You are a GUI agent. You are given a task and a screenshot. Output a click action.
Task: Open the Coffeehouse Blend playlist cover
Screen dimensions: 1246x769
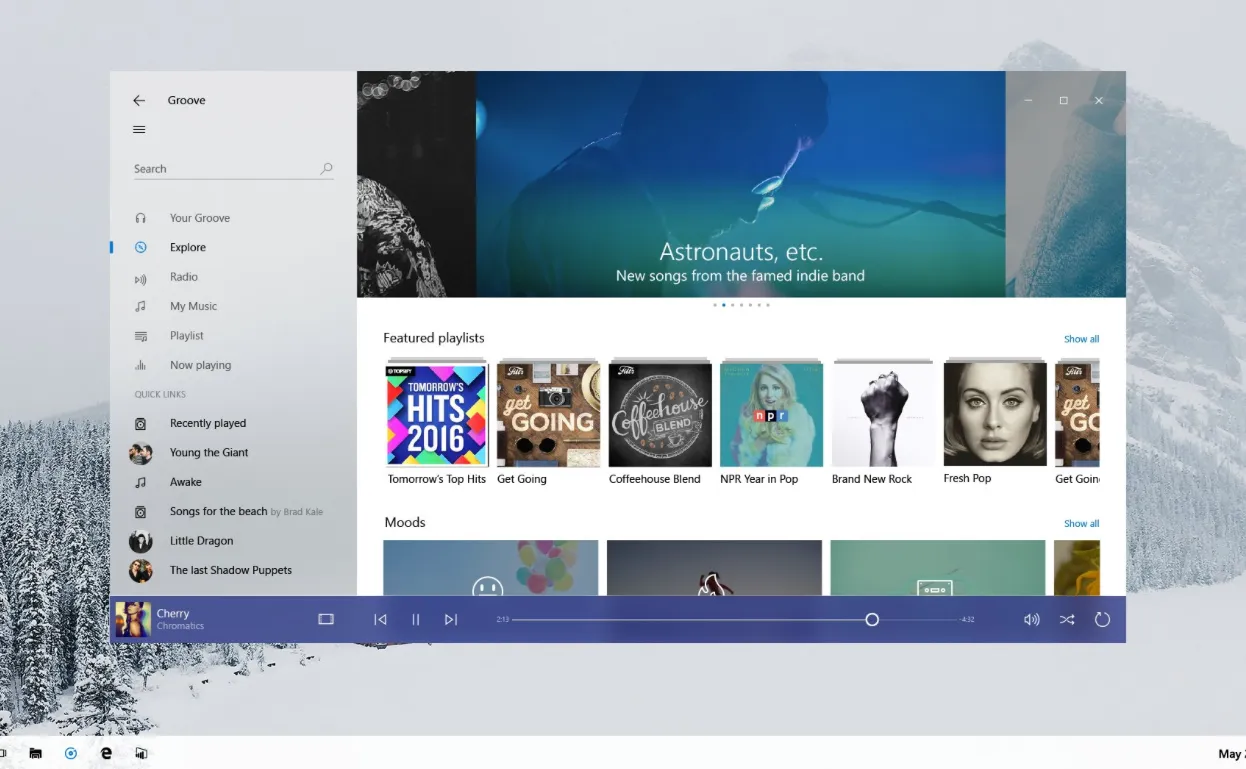pos(660,414)
